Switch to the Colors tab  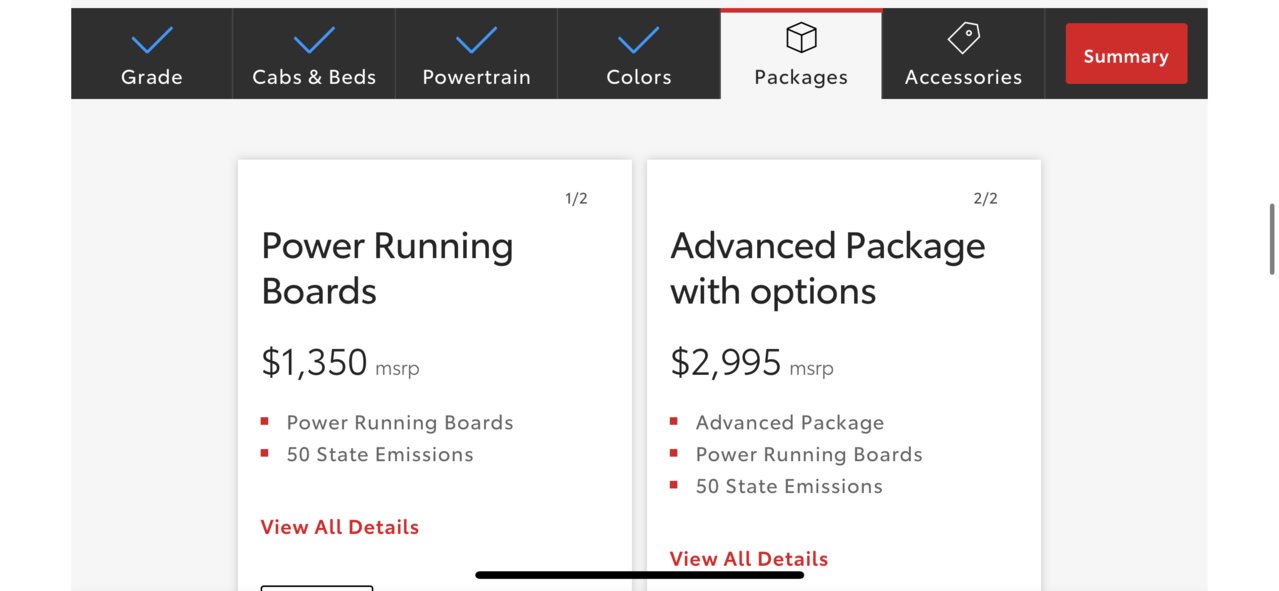(x=638, y=54)
